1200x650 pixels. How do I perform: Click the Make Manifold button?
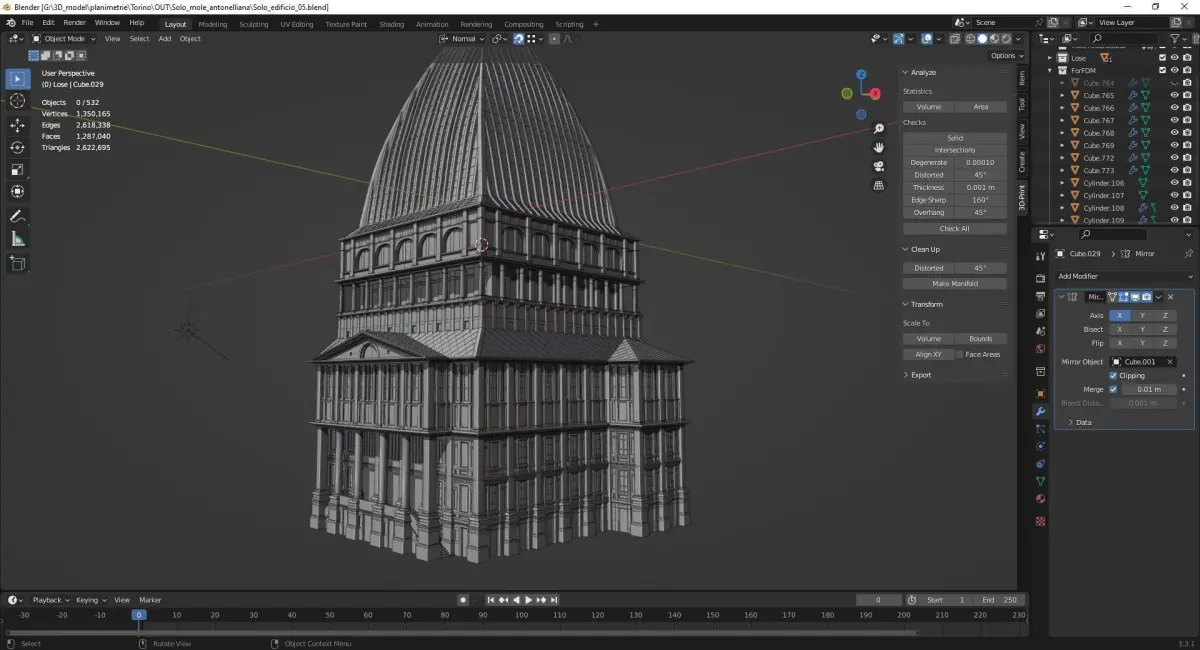(x=955, y=283)
